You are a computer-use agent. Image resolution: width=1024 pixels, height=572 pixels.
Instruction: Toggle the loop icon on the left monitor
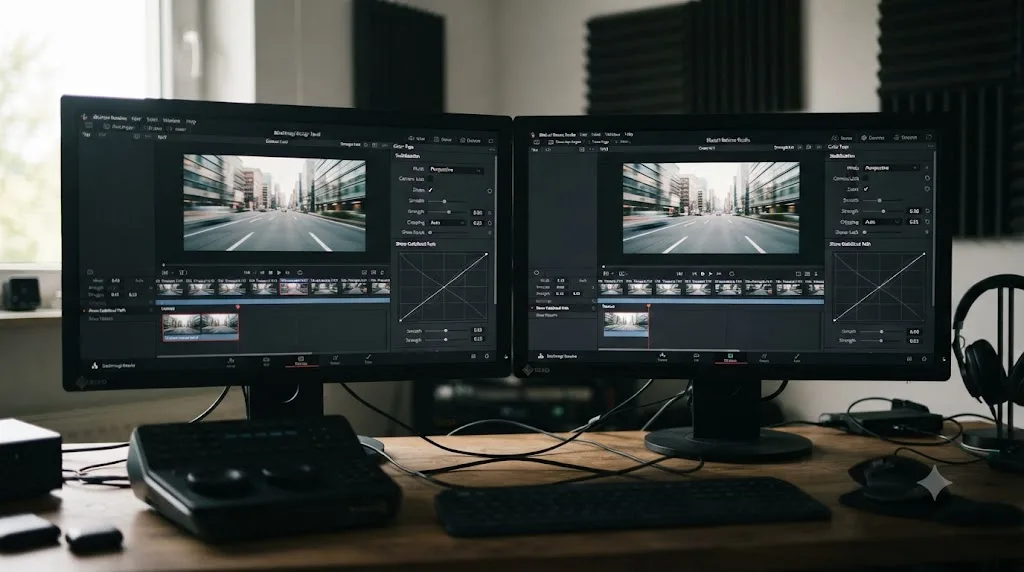click(x=300, y=272)
